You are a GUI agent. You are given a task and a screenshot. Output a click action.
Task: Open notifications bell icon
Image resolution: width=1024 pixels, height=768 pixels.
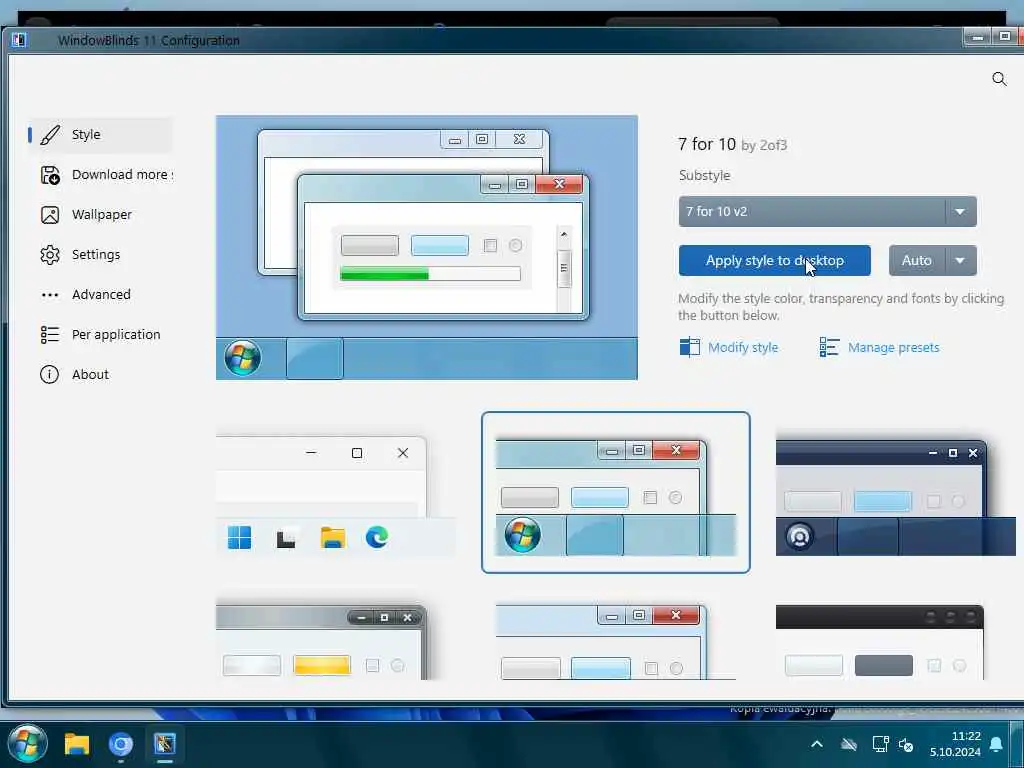996,744
